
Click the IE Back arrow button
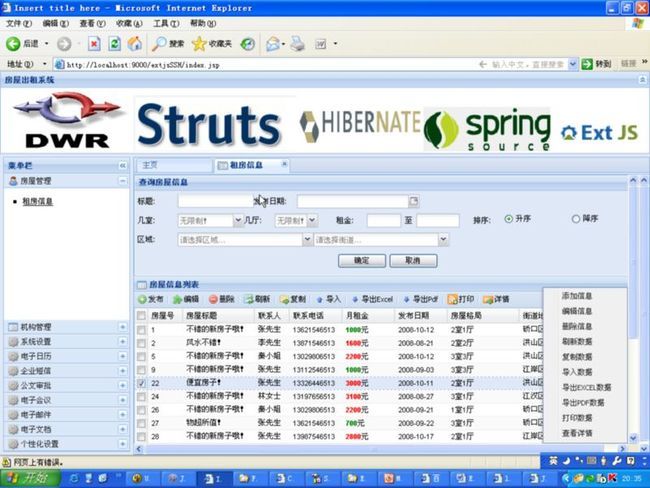[x=13, y=44]
